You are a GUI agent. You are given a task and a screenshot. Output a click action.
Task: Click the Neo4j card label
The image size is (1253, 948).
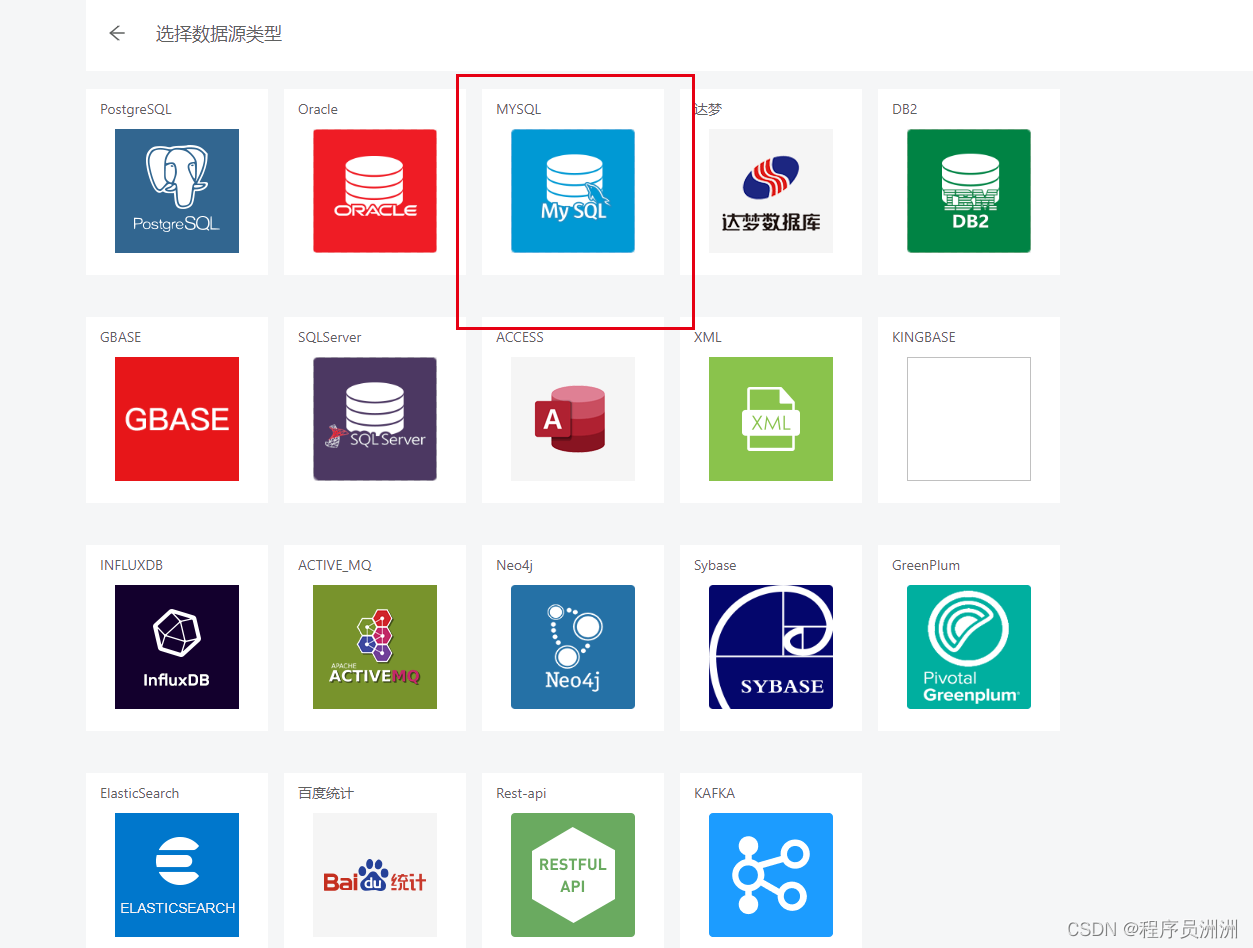514,565
